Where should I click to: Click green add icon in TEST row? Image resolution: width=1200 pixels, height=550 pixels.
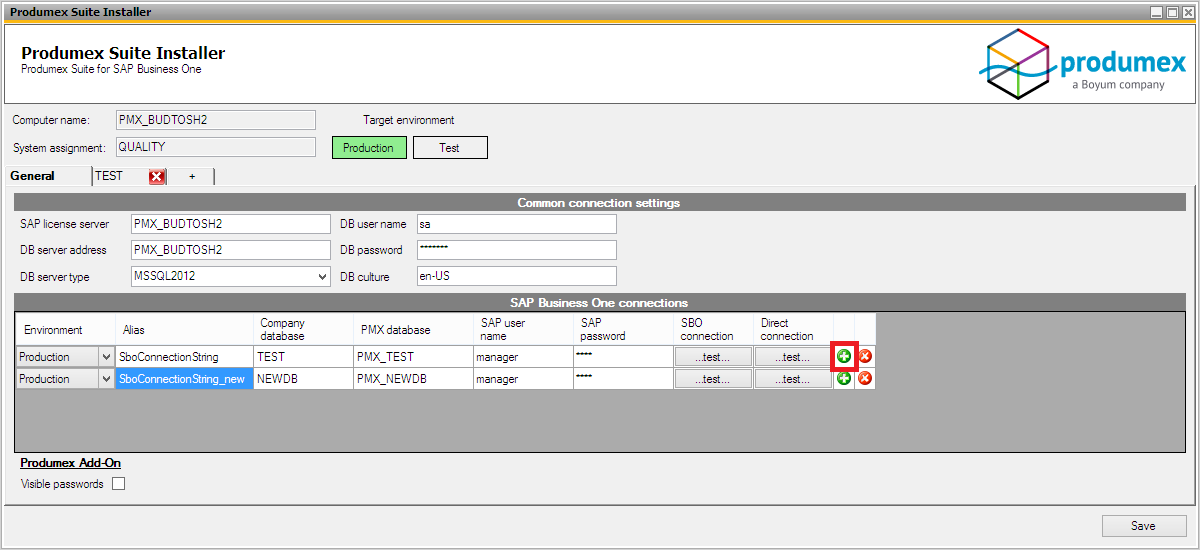pos(844,356)
